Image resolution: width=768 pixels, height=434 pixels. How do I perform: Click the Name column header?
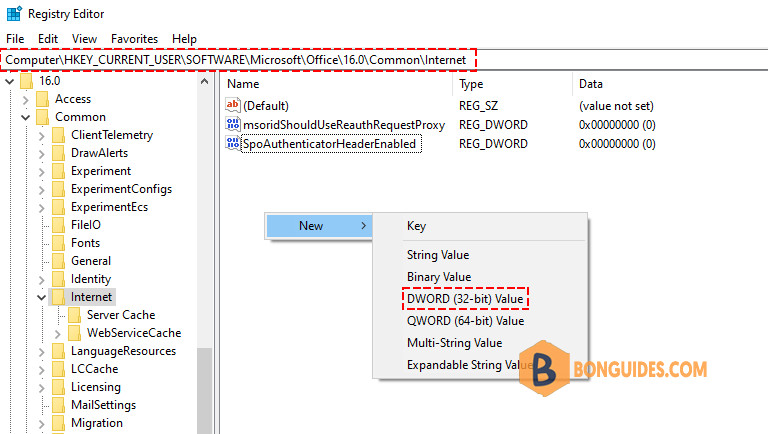[x=243, y=84]
